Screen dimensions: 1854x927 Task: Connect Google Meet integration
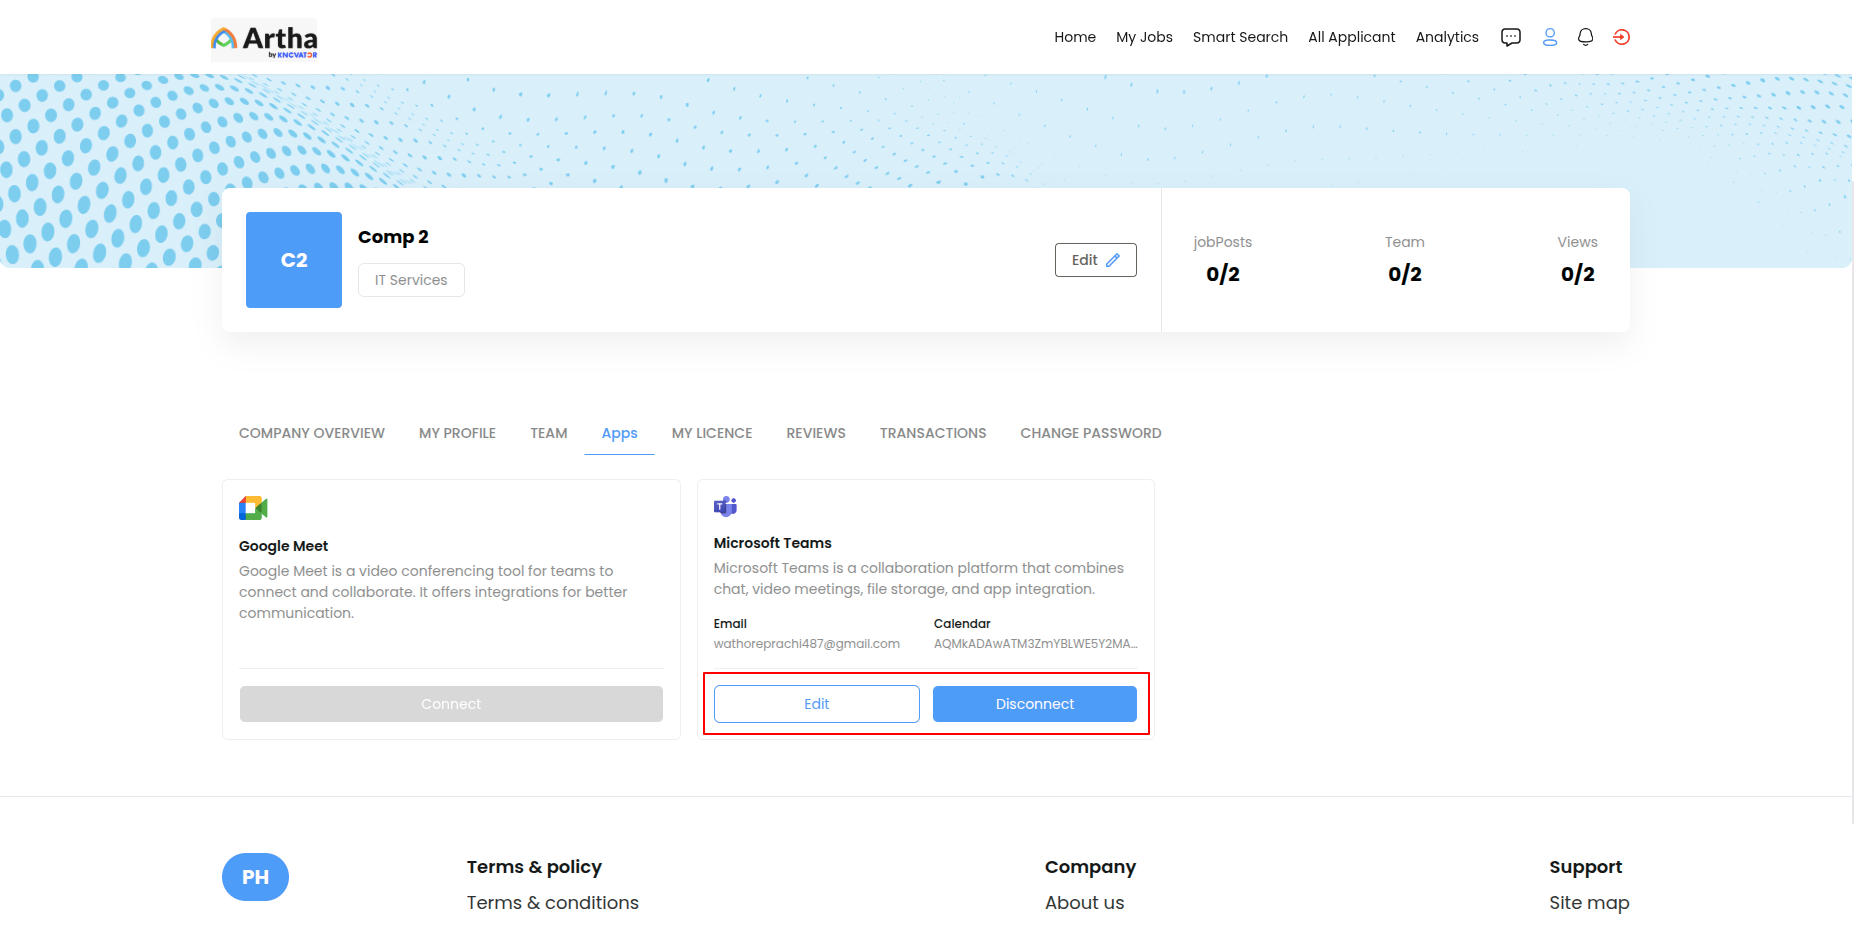[451, 704]
